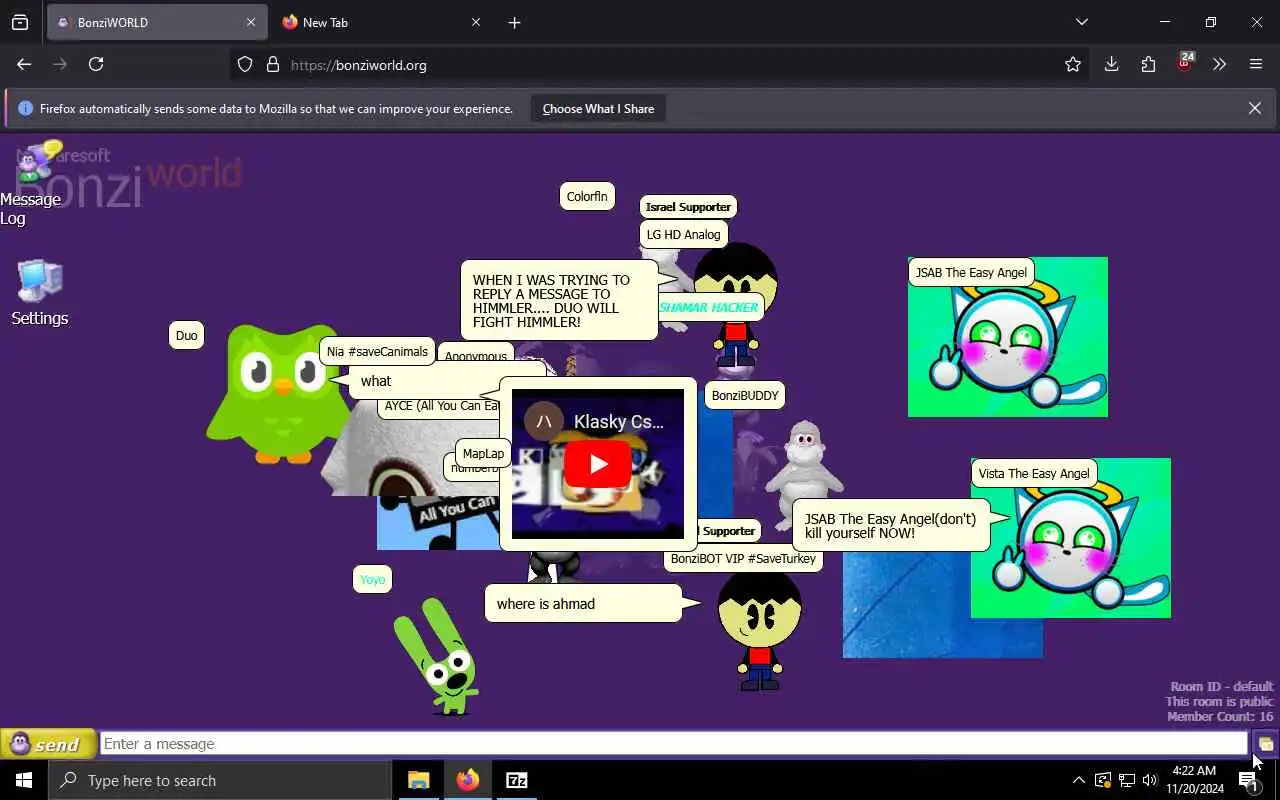Open the media icon beside message field
This screenshot has width=1280, height=800.
click(1265, 744)
